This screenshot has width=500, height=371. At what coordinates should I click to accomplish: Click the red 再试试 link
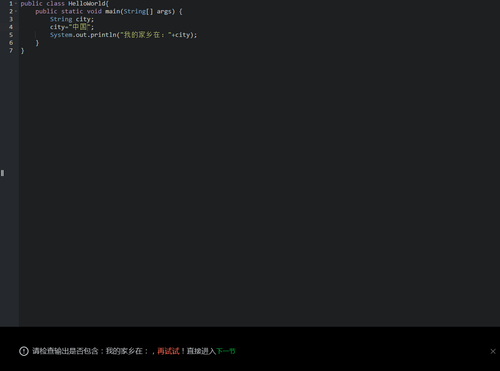click(x=168, y=351)
